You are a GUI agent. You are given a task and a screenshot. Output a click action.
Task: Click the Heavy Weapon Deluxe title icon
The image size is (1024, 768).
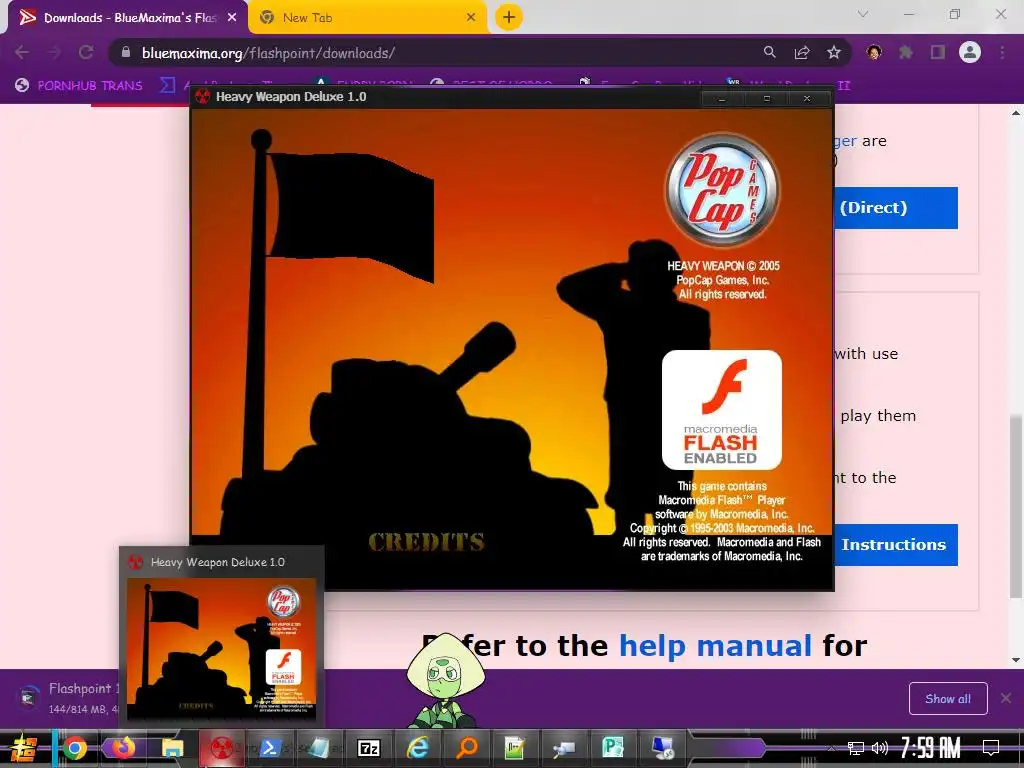pyautogui.click(x=202, y=97)
